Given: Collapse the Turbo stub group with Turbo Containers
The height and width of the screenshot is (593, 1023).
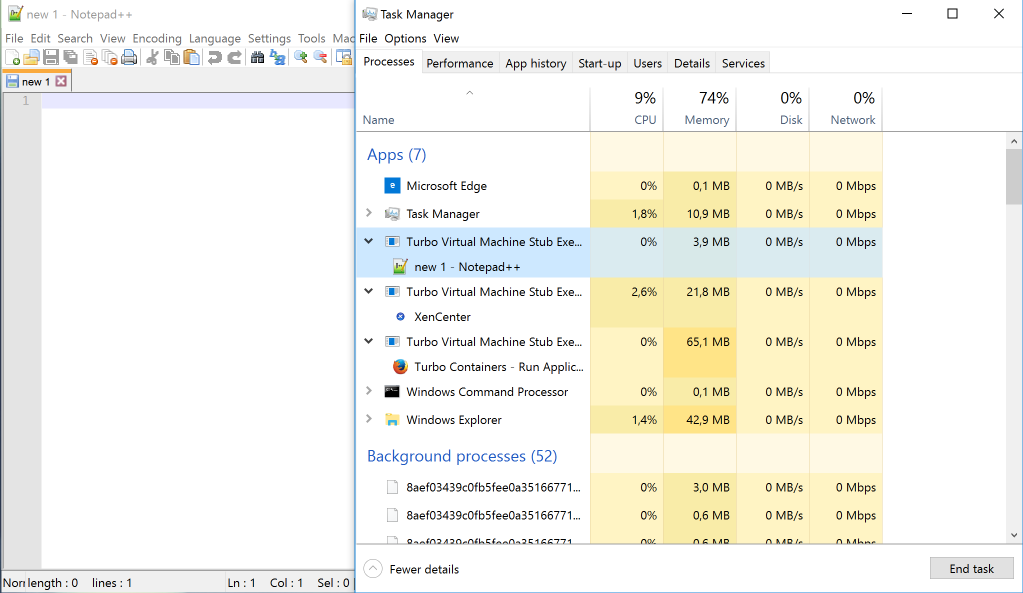Looking at the screenshot, I should pyautogui.click(x=369, y=341).
